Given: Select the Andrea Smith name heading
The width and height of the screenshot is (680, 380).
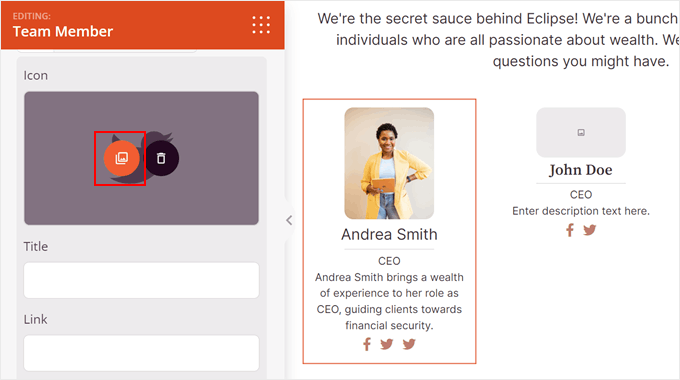Looking at the screenshot, I should point(389,234).
